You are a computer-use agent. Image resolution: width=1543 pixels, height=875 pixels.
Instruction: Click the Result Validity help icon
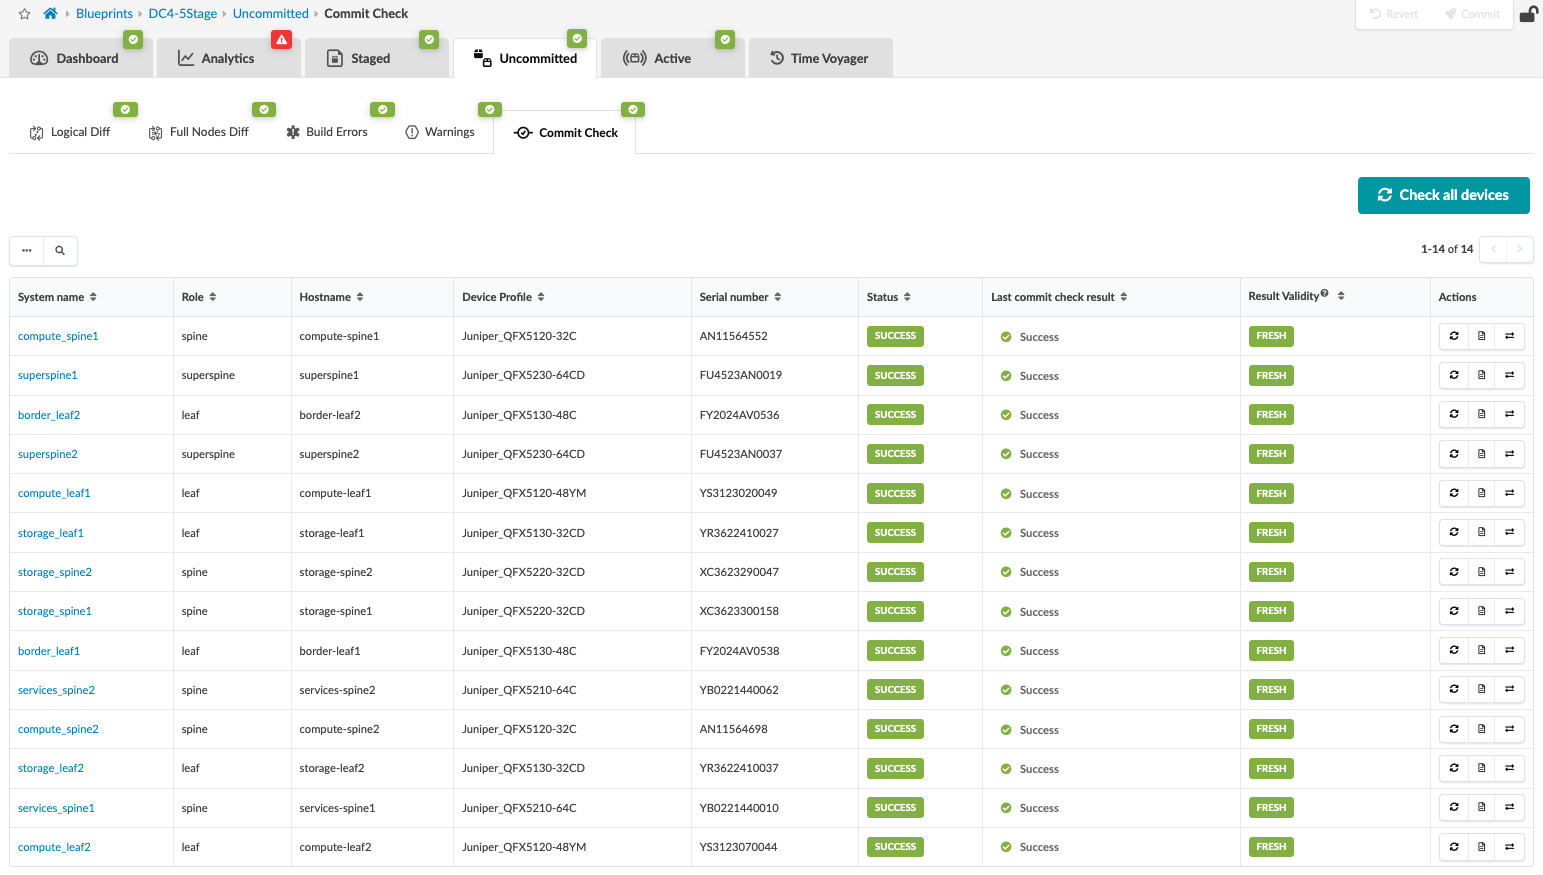(1325, 294)
